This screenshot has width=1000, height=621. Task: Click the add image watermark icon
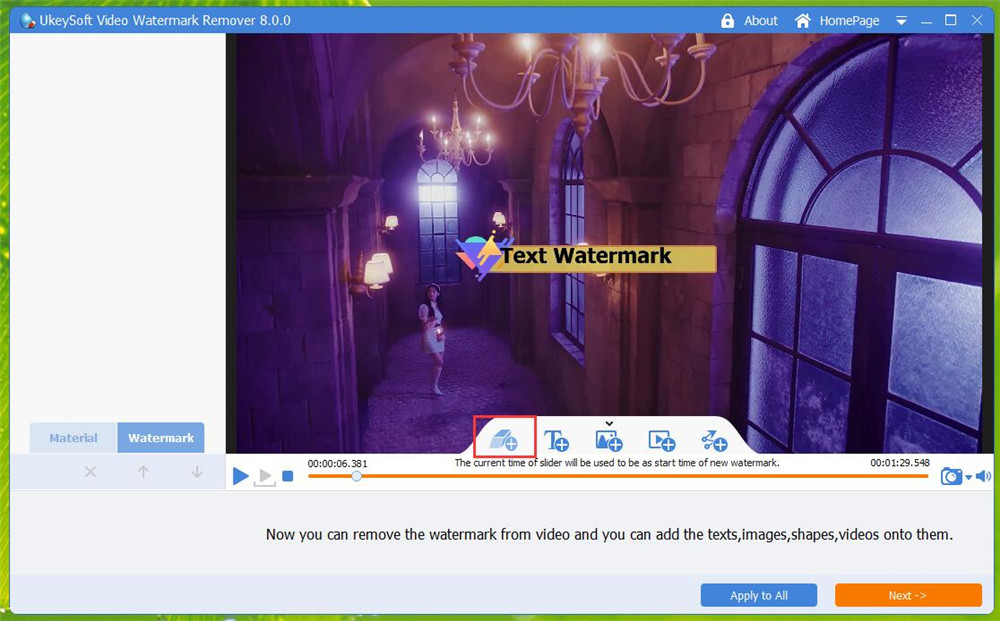coord(609,440)
